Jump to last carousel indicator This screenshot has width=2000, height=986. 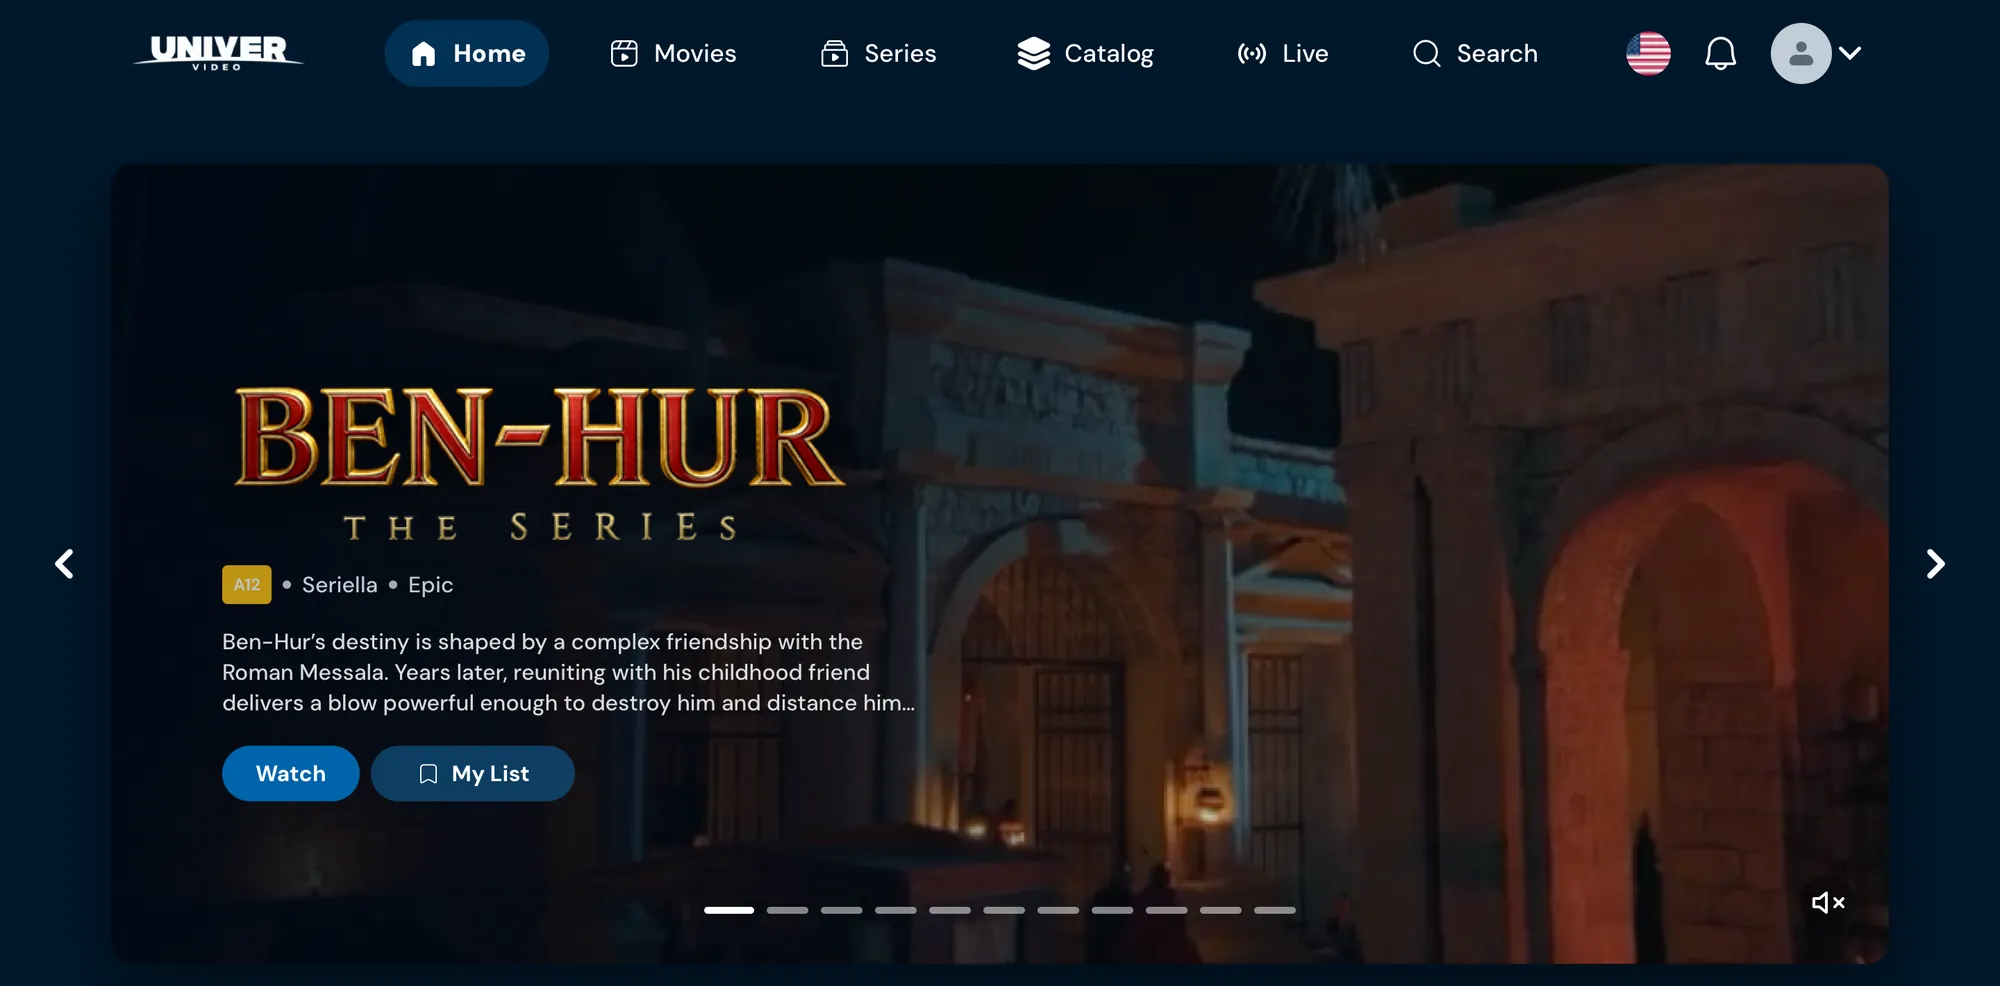point(1275,910)
